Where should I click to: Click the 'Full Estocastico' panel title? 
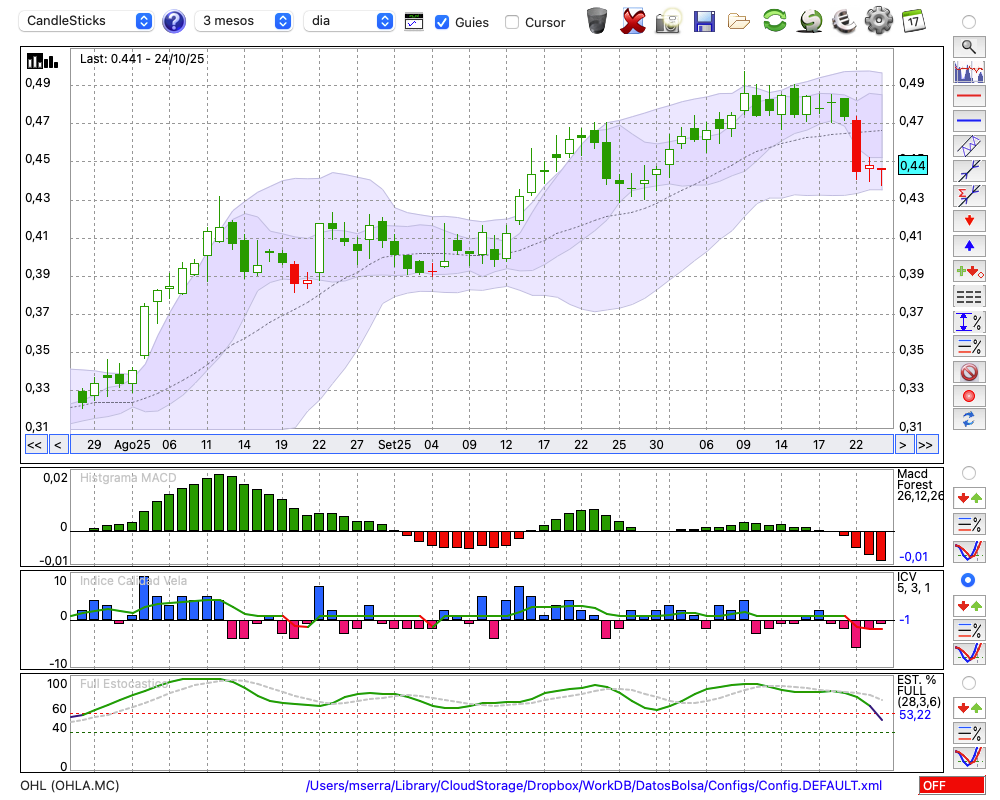click(124, 683)
